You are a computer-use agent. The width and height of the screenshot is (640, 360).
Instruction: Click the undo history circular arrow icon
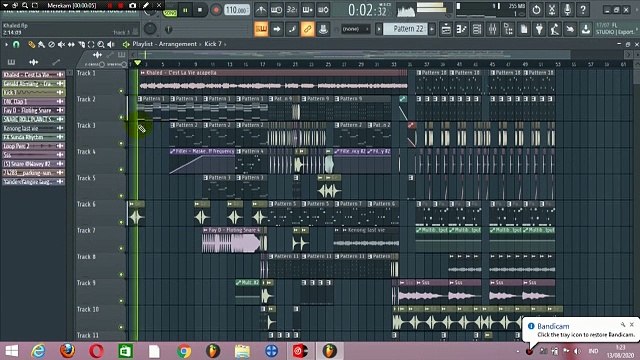pos(536,10)
